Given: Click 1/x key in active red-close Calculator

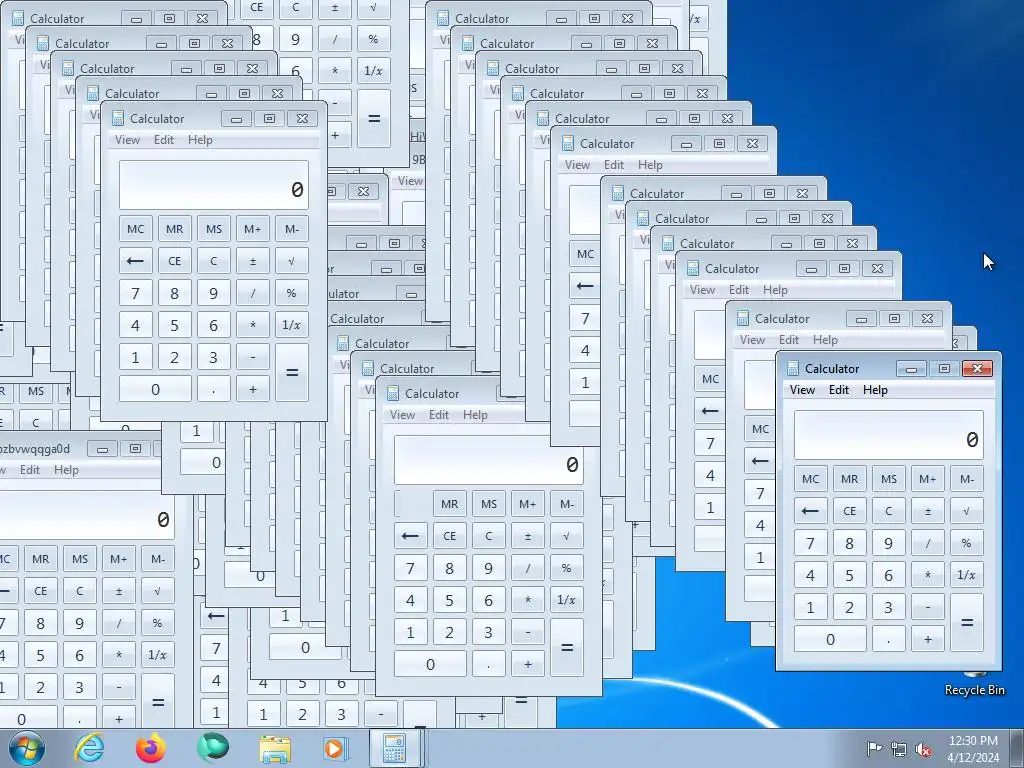Looking at the screenshot, I should click(x=967, y=575).
